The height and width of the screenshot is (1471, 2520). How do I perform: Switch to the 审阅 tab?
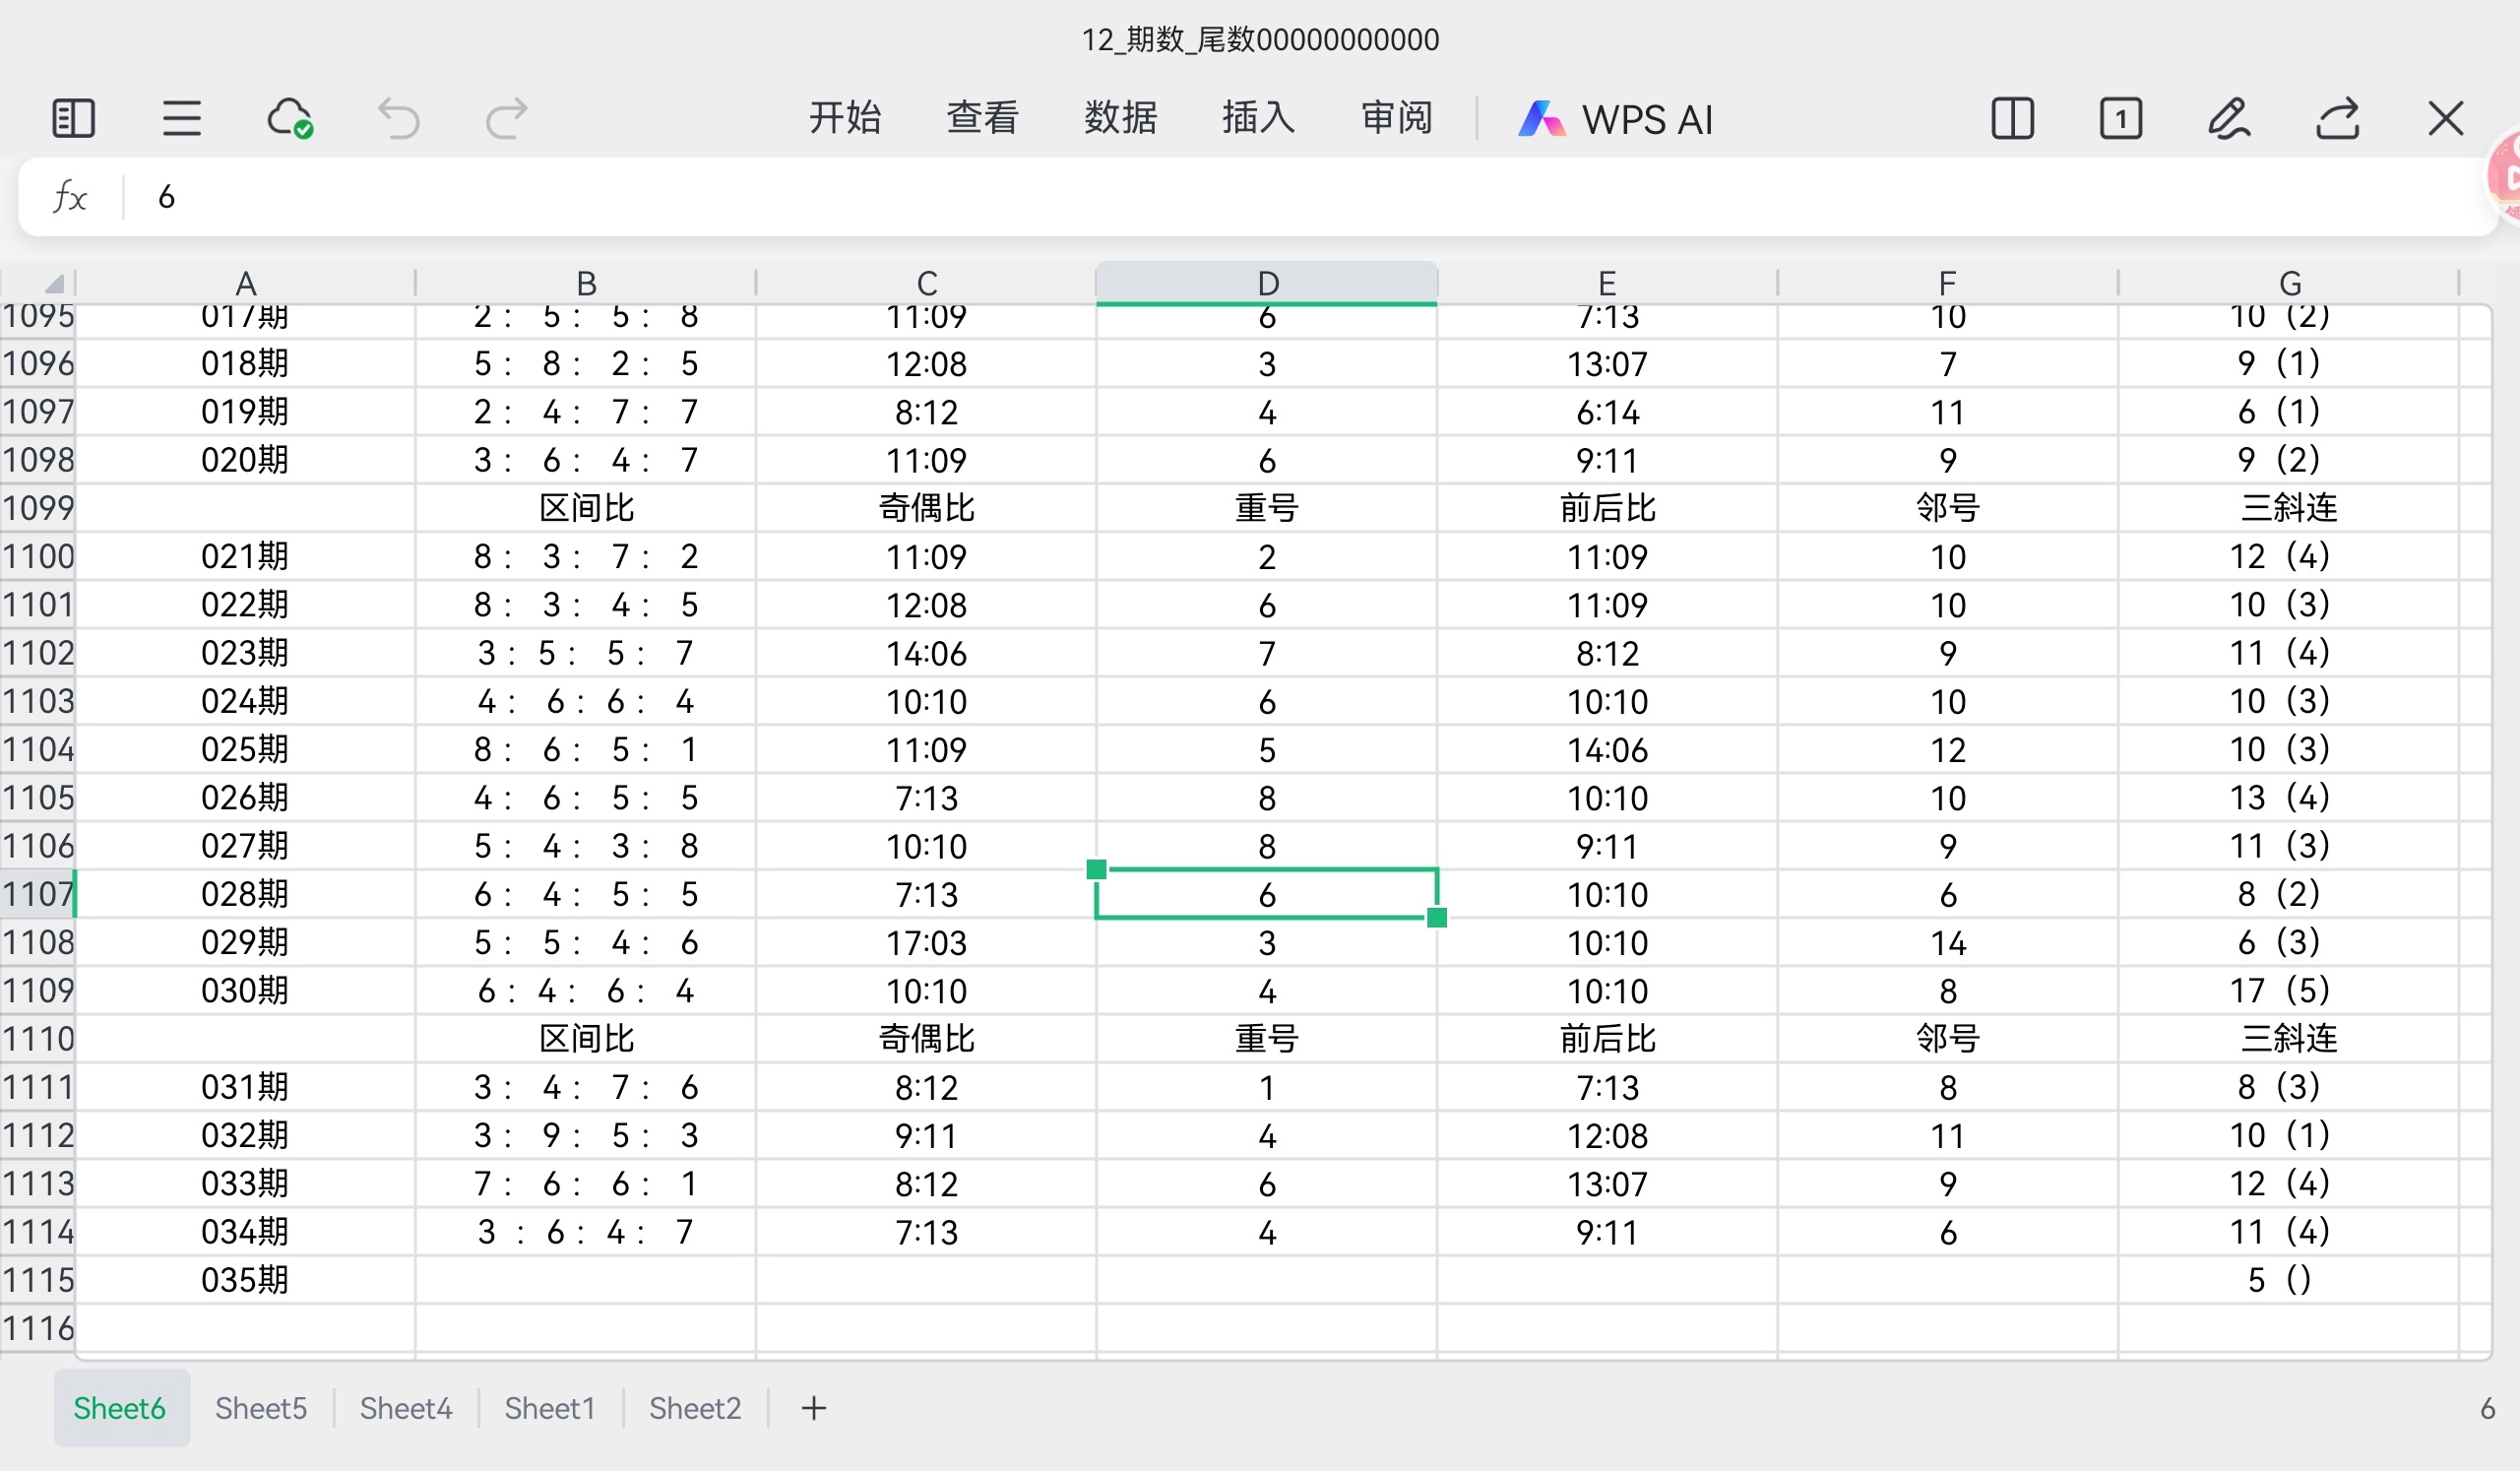pyautogui.click(x=1395, y=118)
